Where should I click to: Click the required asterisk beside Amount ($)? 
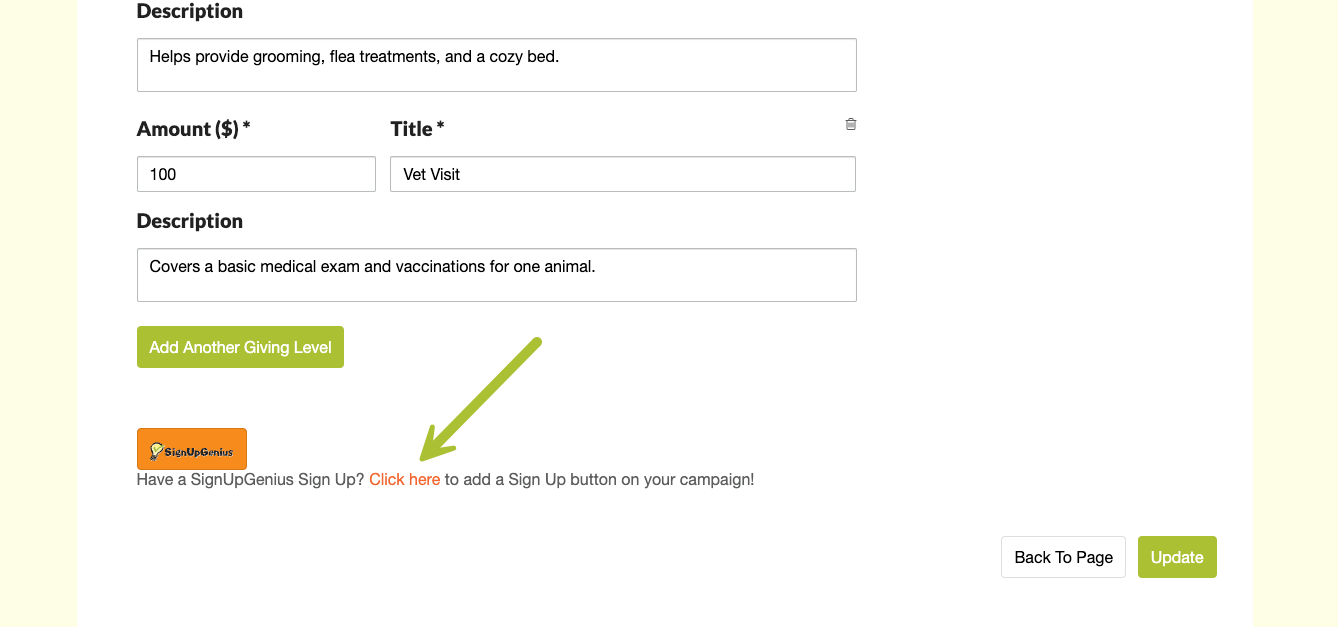pos(247,128)
